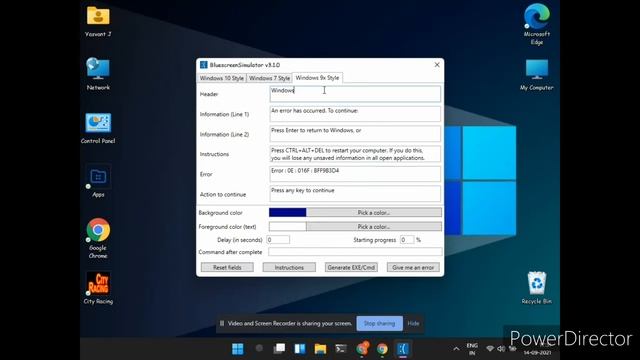The height and width of the screenshot is (360, 640).
Task: Select the City Racing desktop icon
Action: [98, 289]
